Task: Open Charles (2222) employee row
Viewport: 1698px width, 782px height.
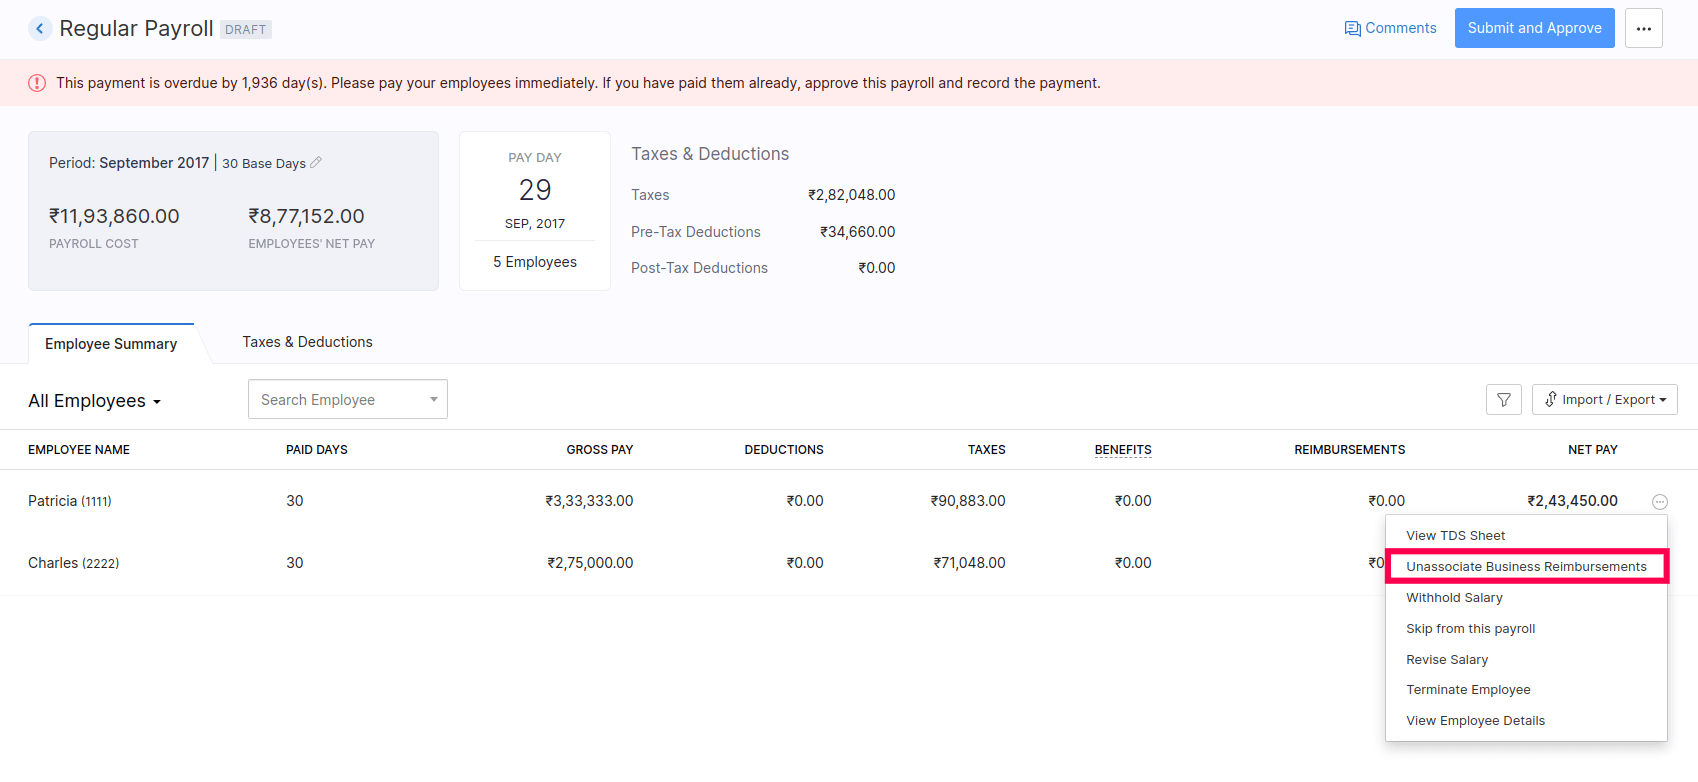Action: tap(73, 563)
